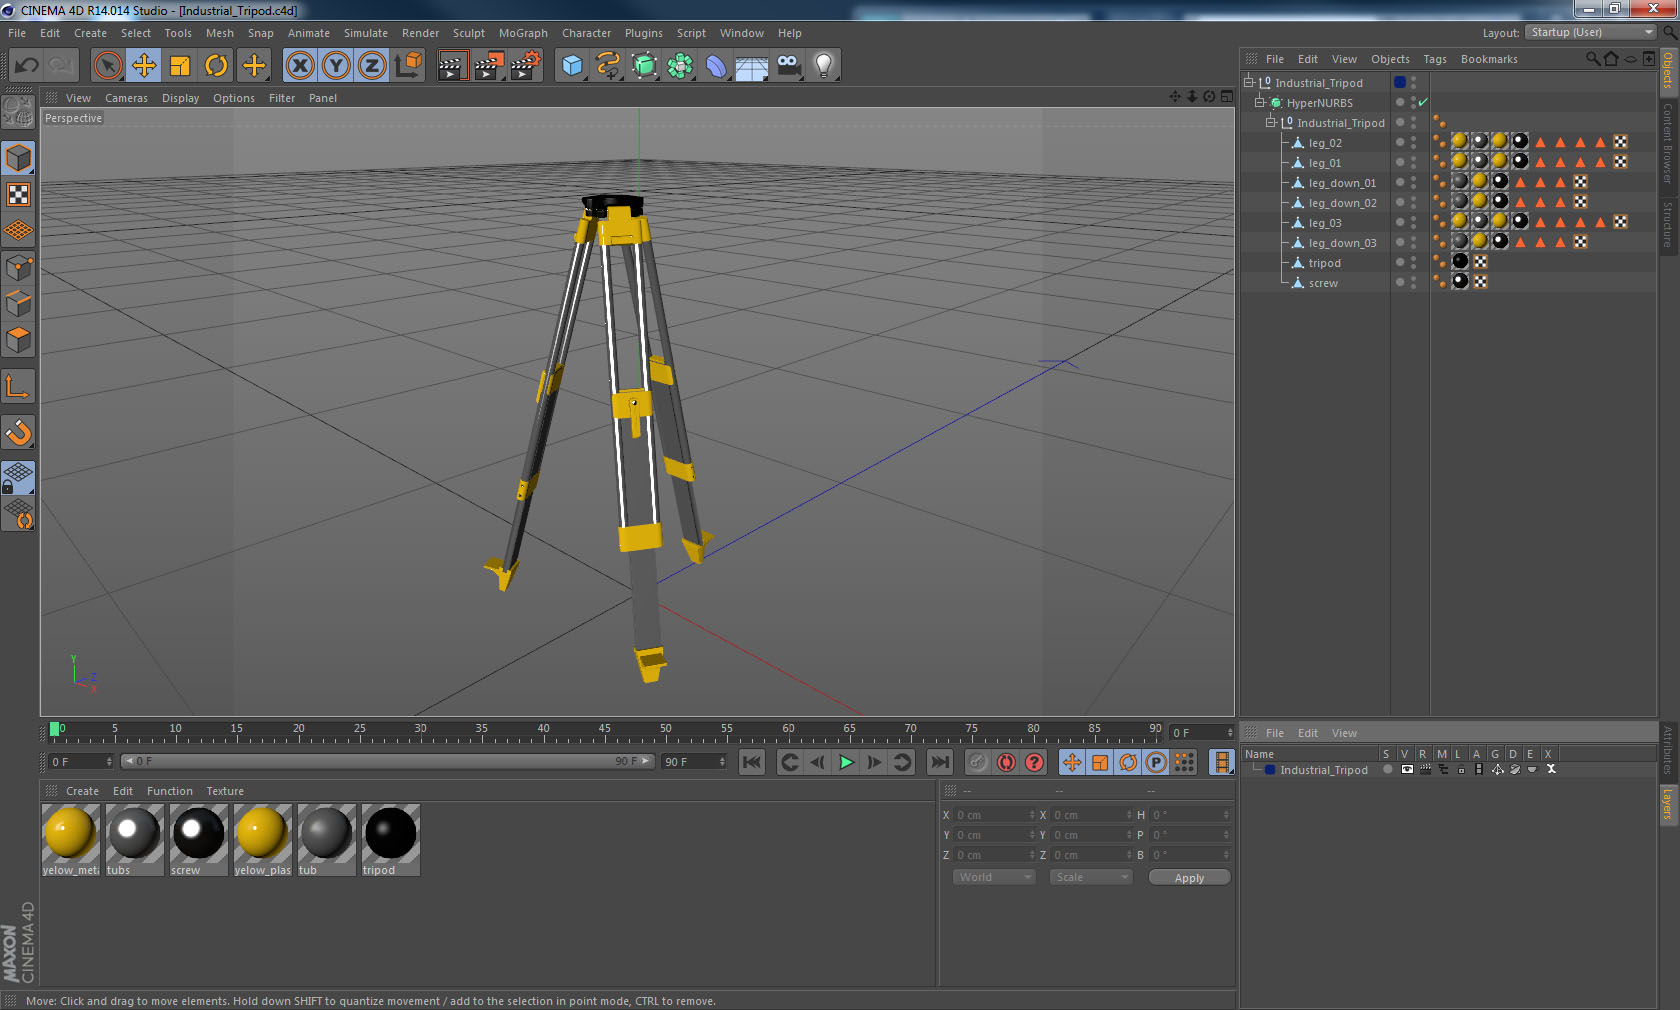Enable the Axis mode tool

18,387
